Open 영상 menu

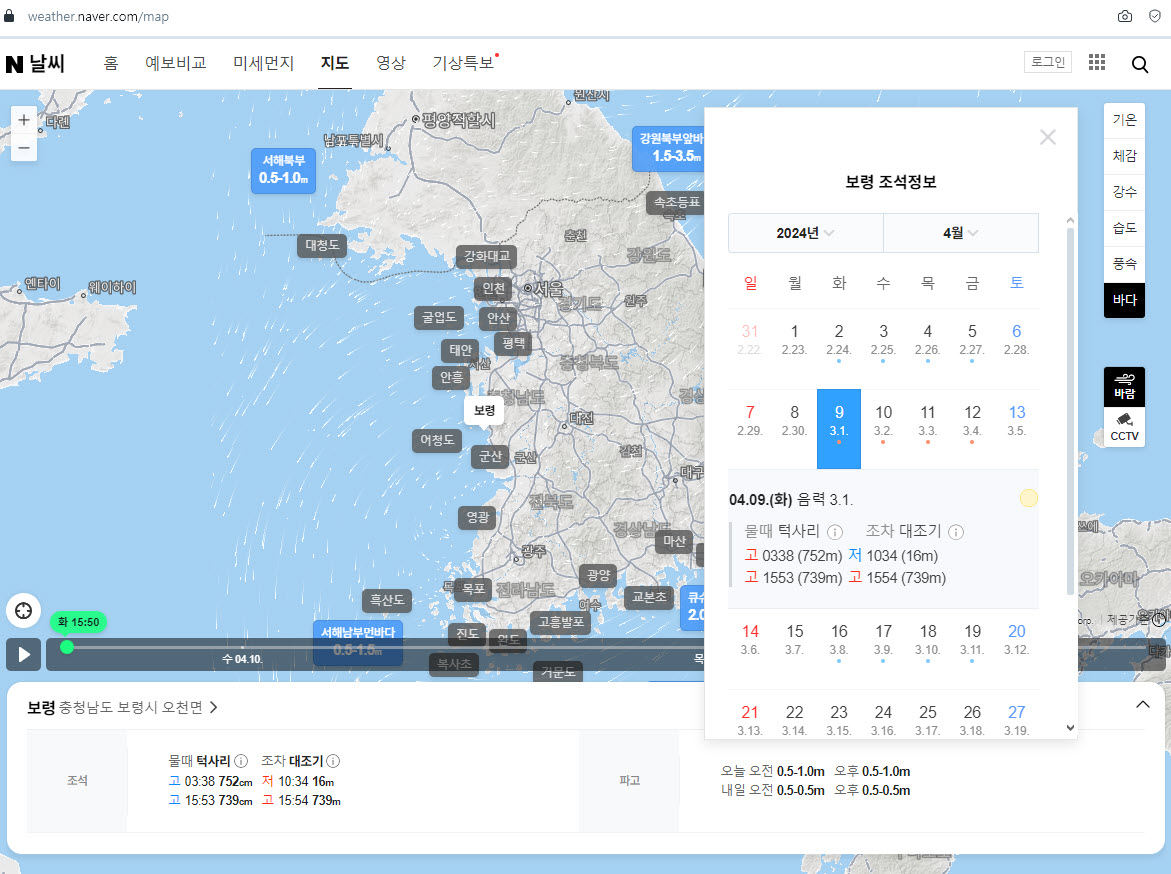(x=391, y=63)
